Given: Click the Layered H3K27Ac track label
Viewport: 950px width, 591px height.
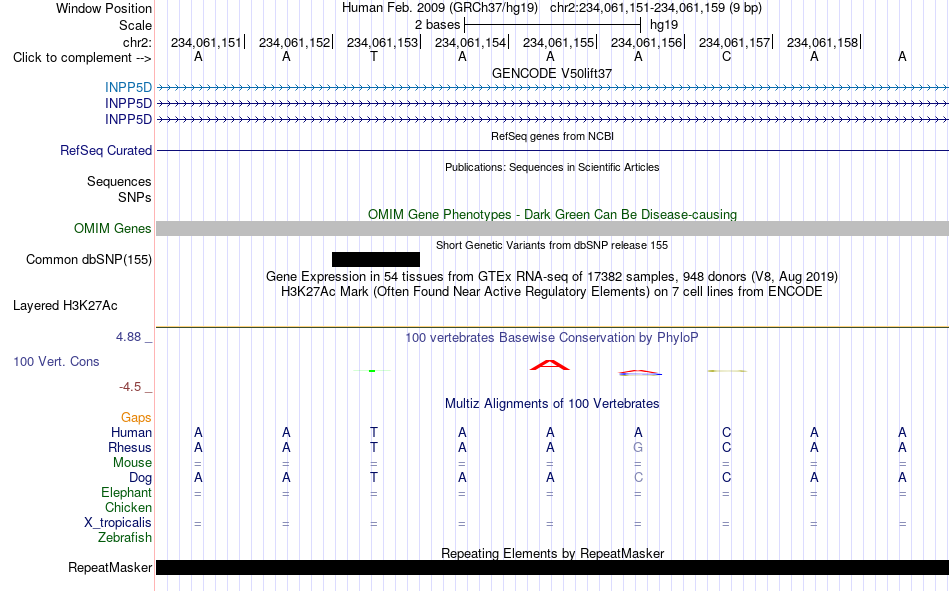Looking at the screenshot, I should pyautogui.click(x=65, y=306).
